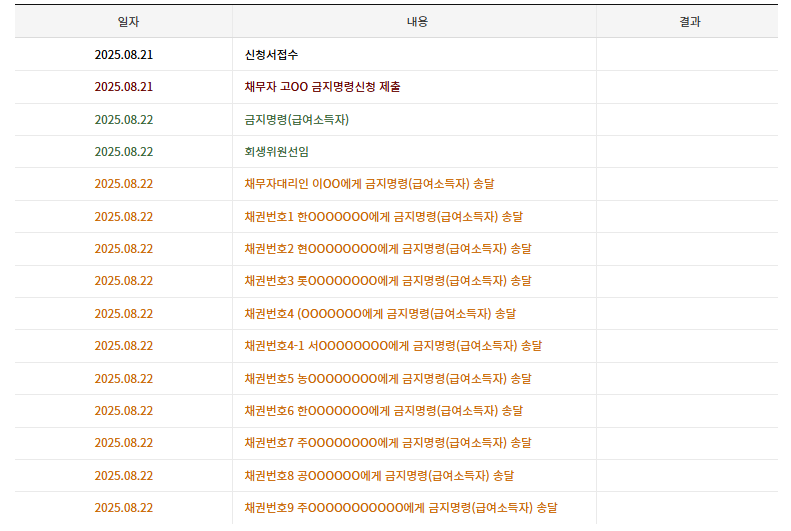Click the 채권번호3 롯OOOOOOOO 송달 entry
The height and width of the screenshot is (531, 791).
pos(388,281)
